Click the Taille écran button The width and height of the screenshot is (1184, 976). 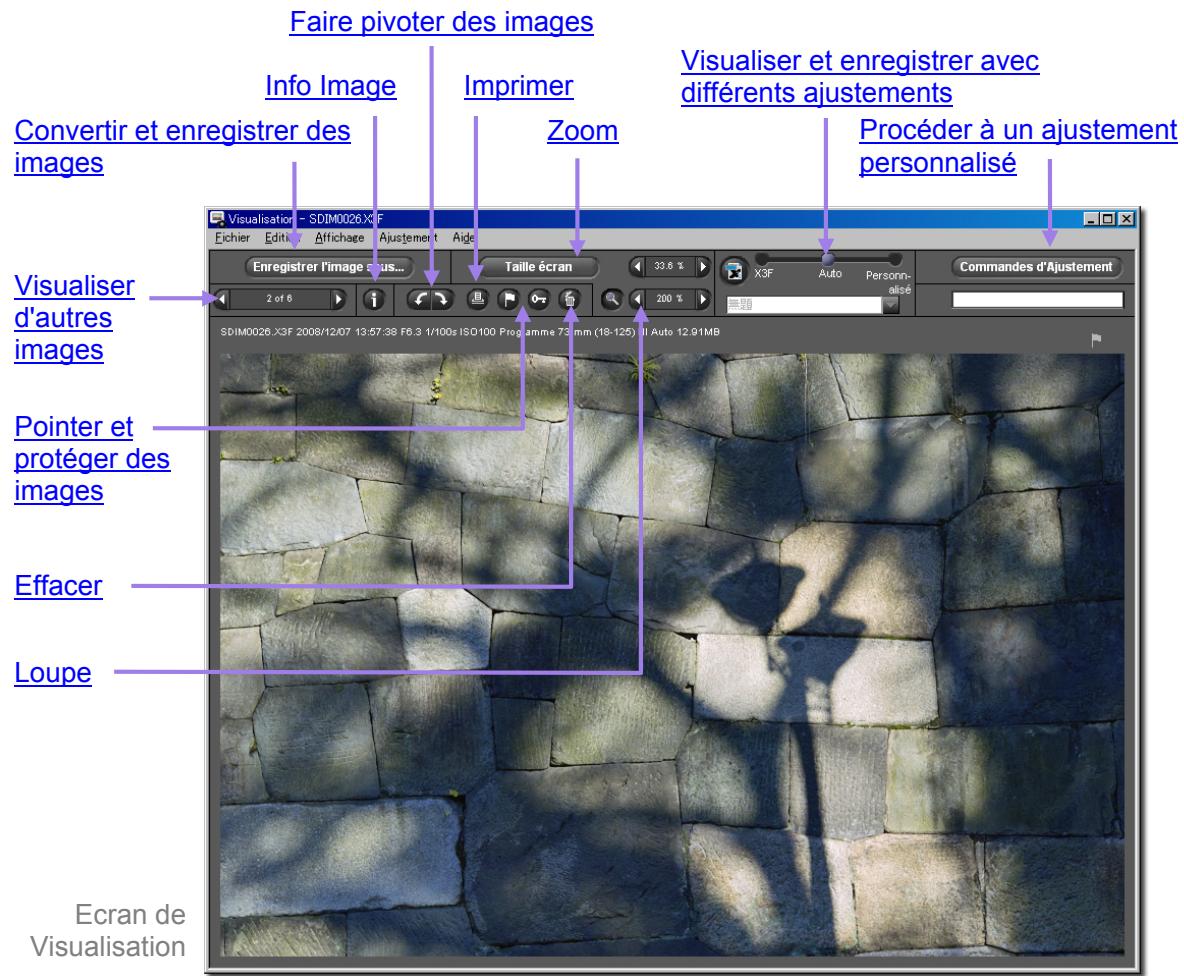(x=538, y=266)
